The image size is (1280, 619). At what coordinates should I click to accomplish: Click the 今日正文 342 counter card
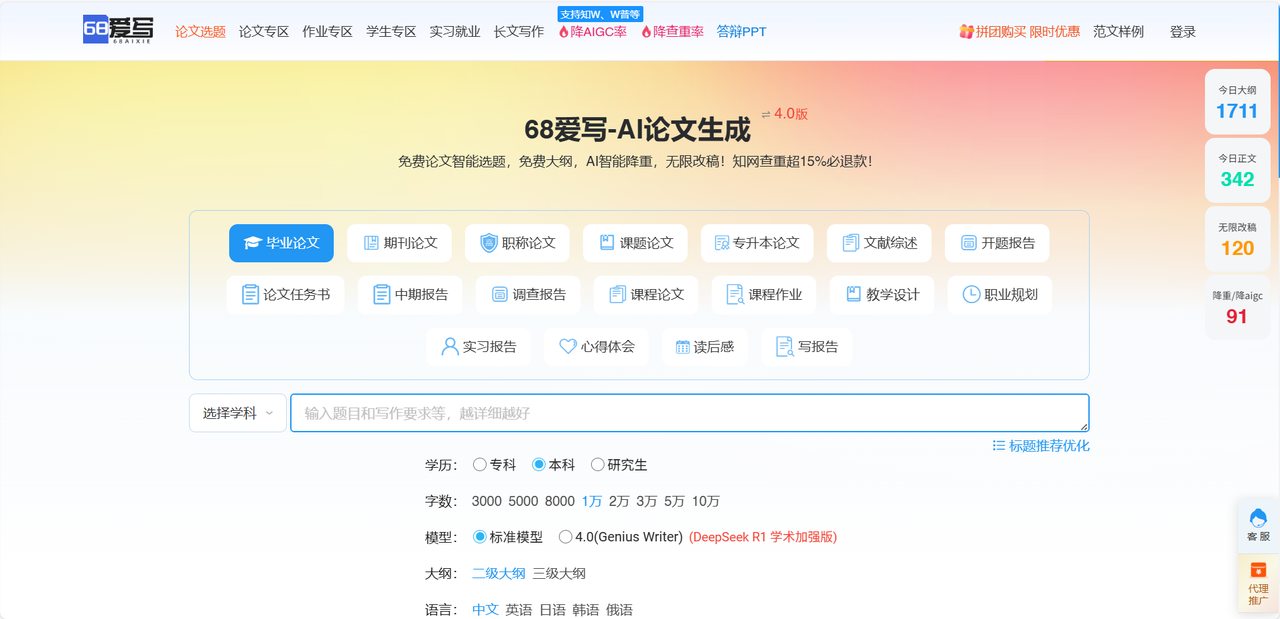click(x=1237, y=171)
